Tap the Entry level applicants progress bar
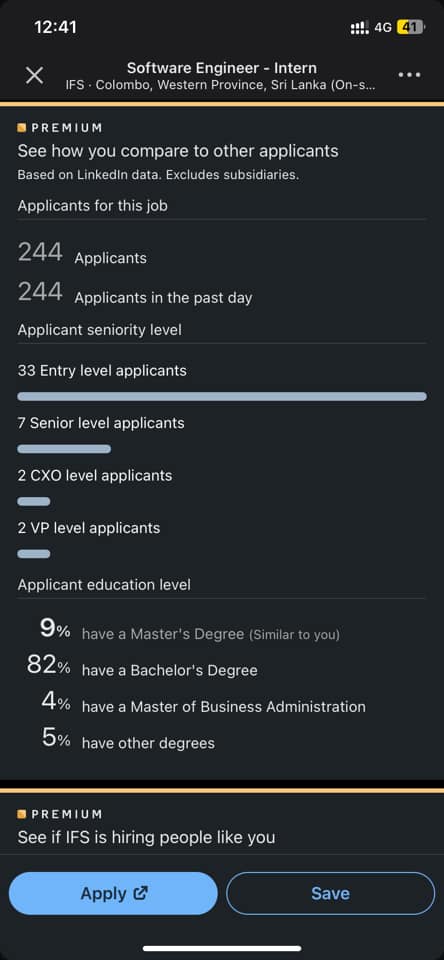The width and height of the screenshot is (444, 960). (222, 397)
